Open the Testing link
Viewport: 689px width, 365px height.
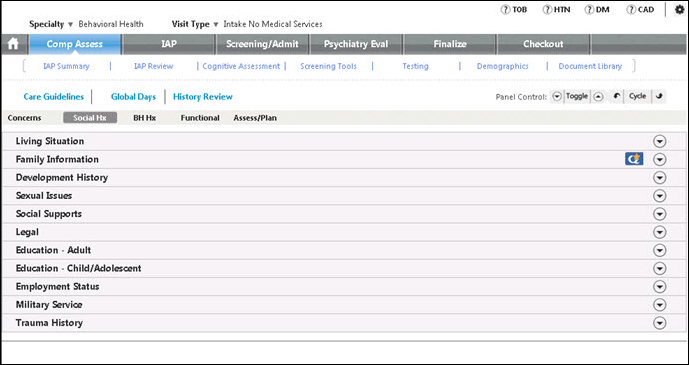click(x=415, y=66)
